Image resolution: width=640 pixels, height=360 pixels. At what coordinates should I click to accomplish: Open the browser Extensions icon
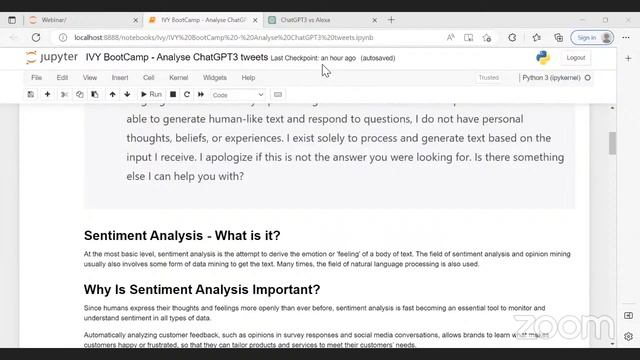(512, 38)
